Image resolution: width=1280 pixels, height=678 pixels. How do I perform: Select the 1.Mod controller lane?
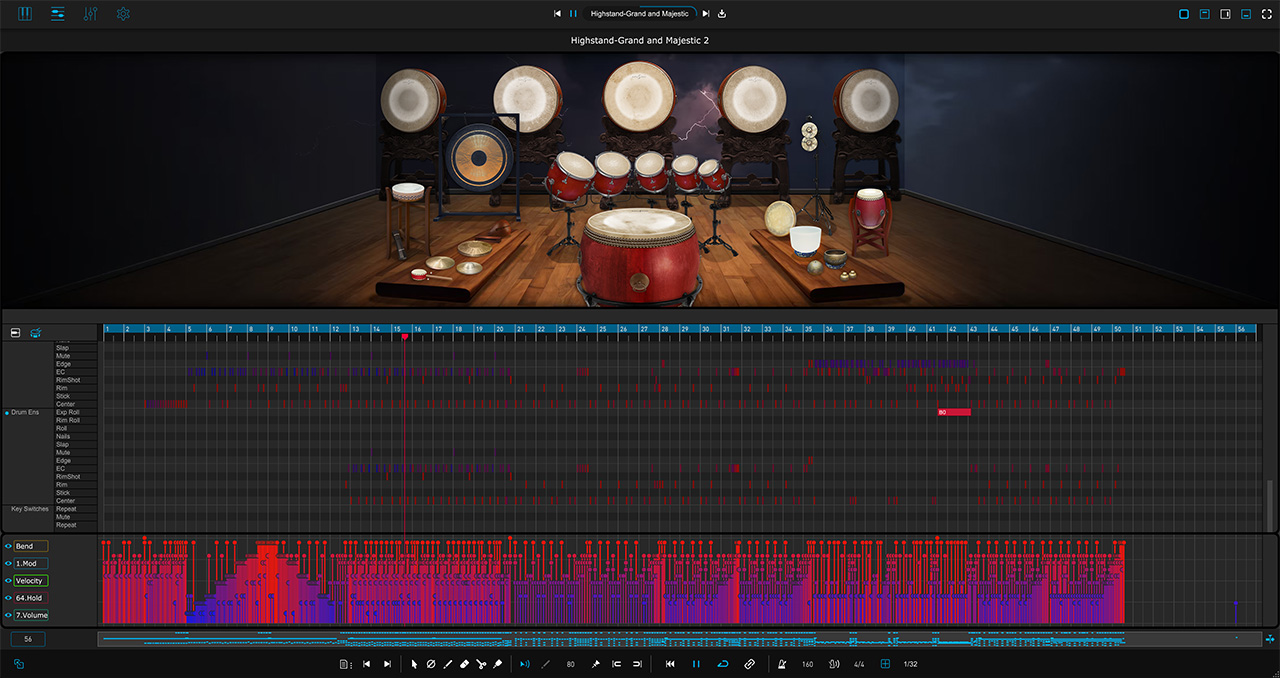tap(31, 563)
